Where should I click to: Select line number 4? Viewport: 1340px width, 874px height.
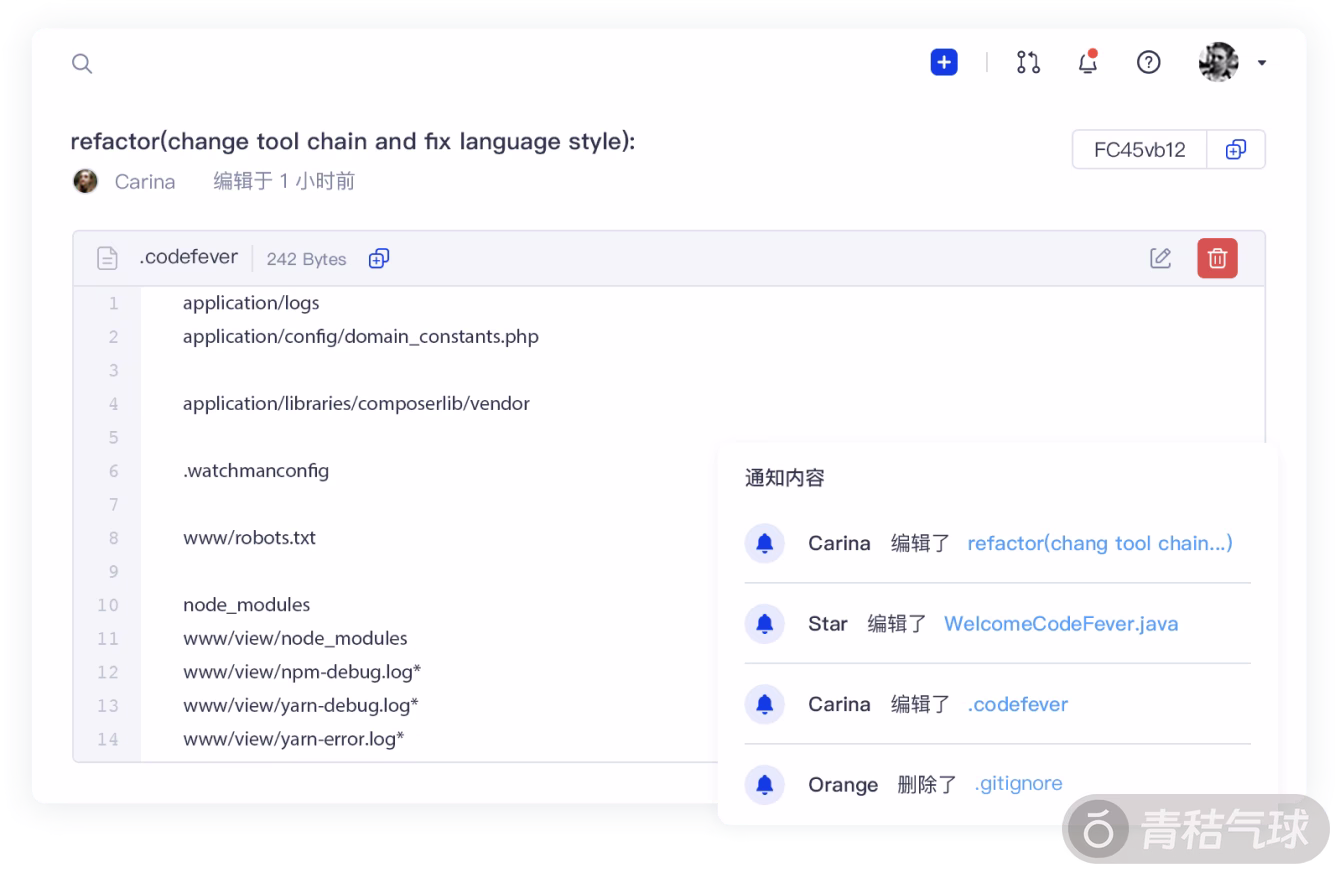(x=113, y=404)
